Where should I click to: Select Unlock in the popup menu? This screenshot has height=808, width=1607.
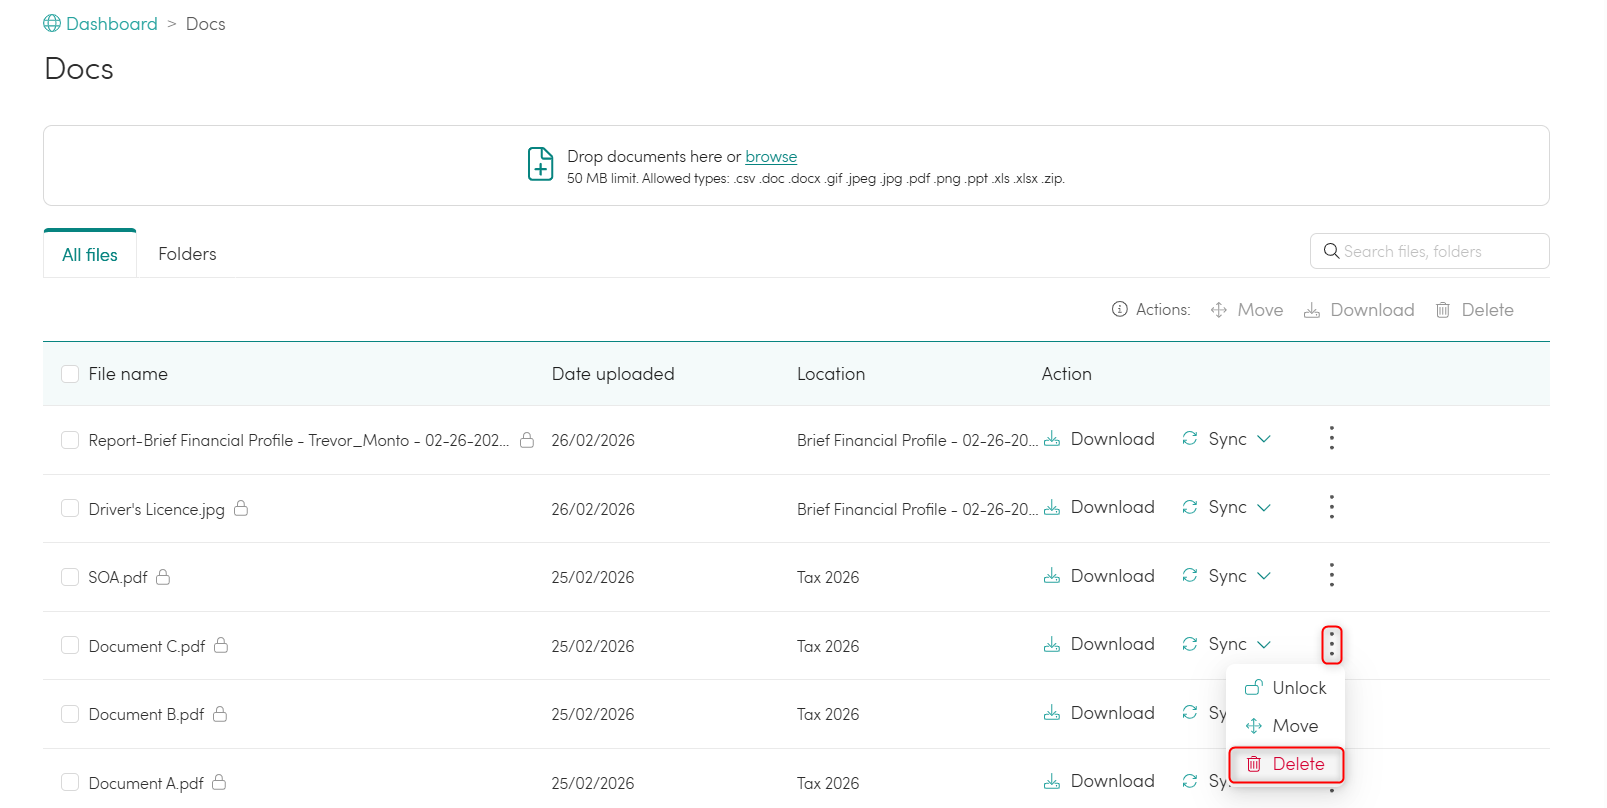(x=1286, y=688)
